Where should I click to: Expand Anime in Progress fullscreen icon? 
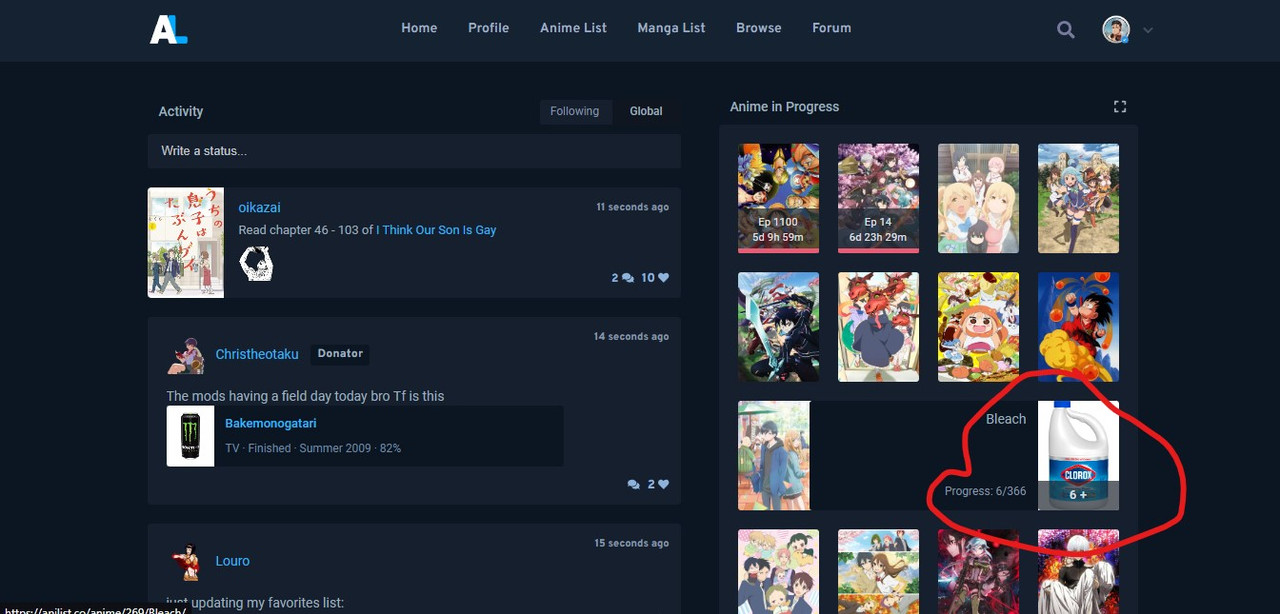1120,106
